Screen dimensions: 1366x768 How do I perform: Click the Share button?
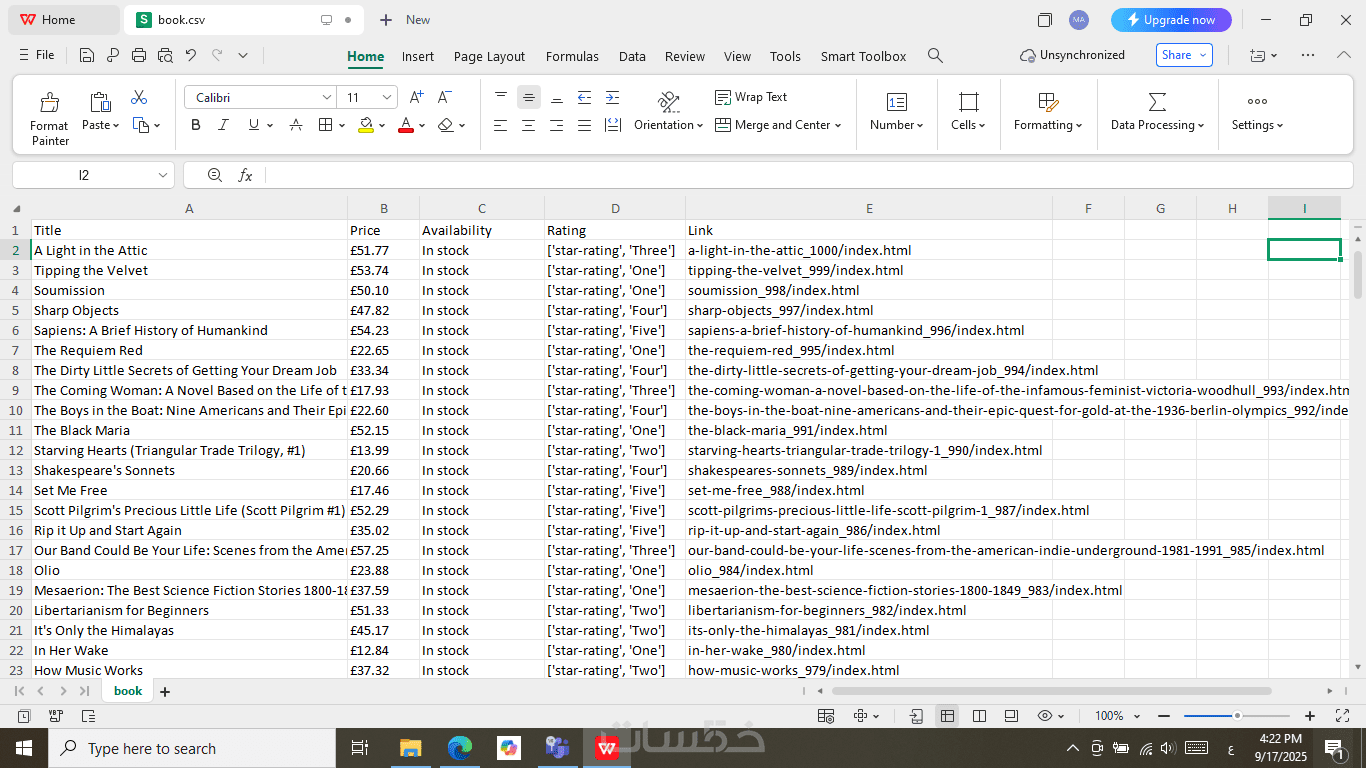tap(1184, 55)
